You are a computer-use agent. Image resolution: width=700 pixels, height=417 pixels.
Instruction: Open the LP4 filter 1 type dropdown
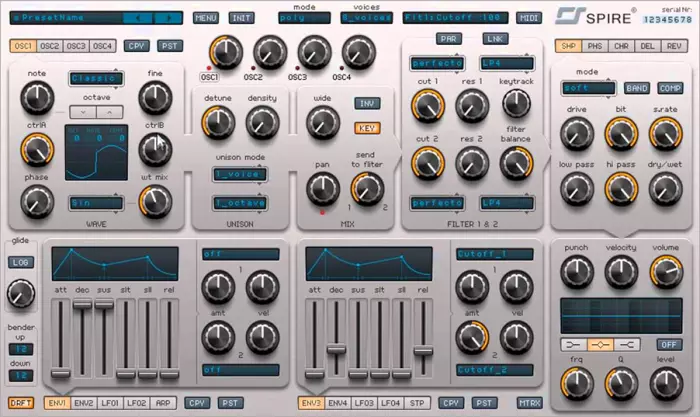pyautogui.click(x=506, y=62)
